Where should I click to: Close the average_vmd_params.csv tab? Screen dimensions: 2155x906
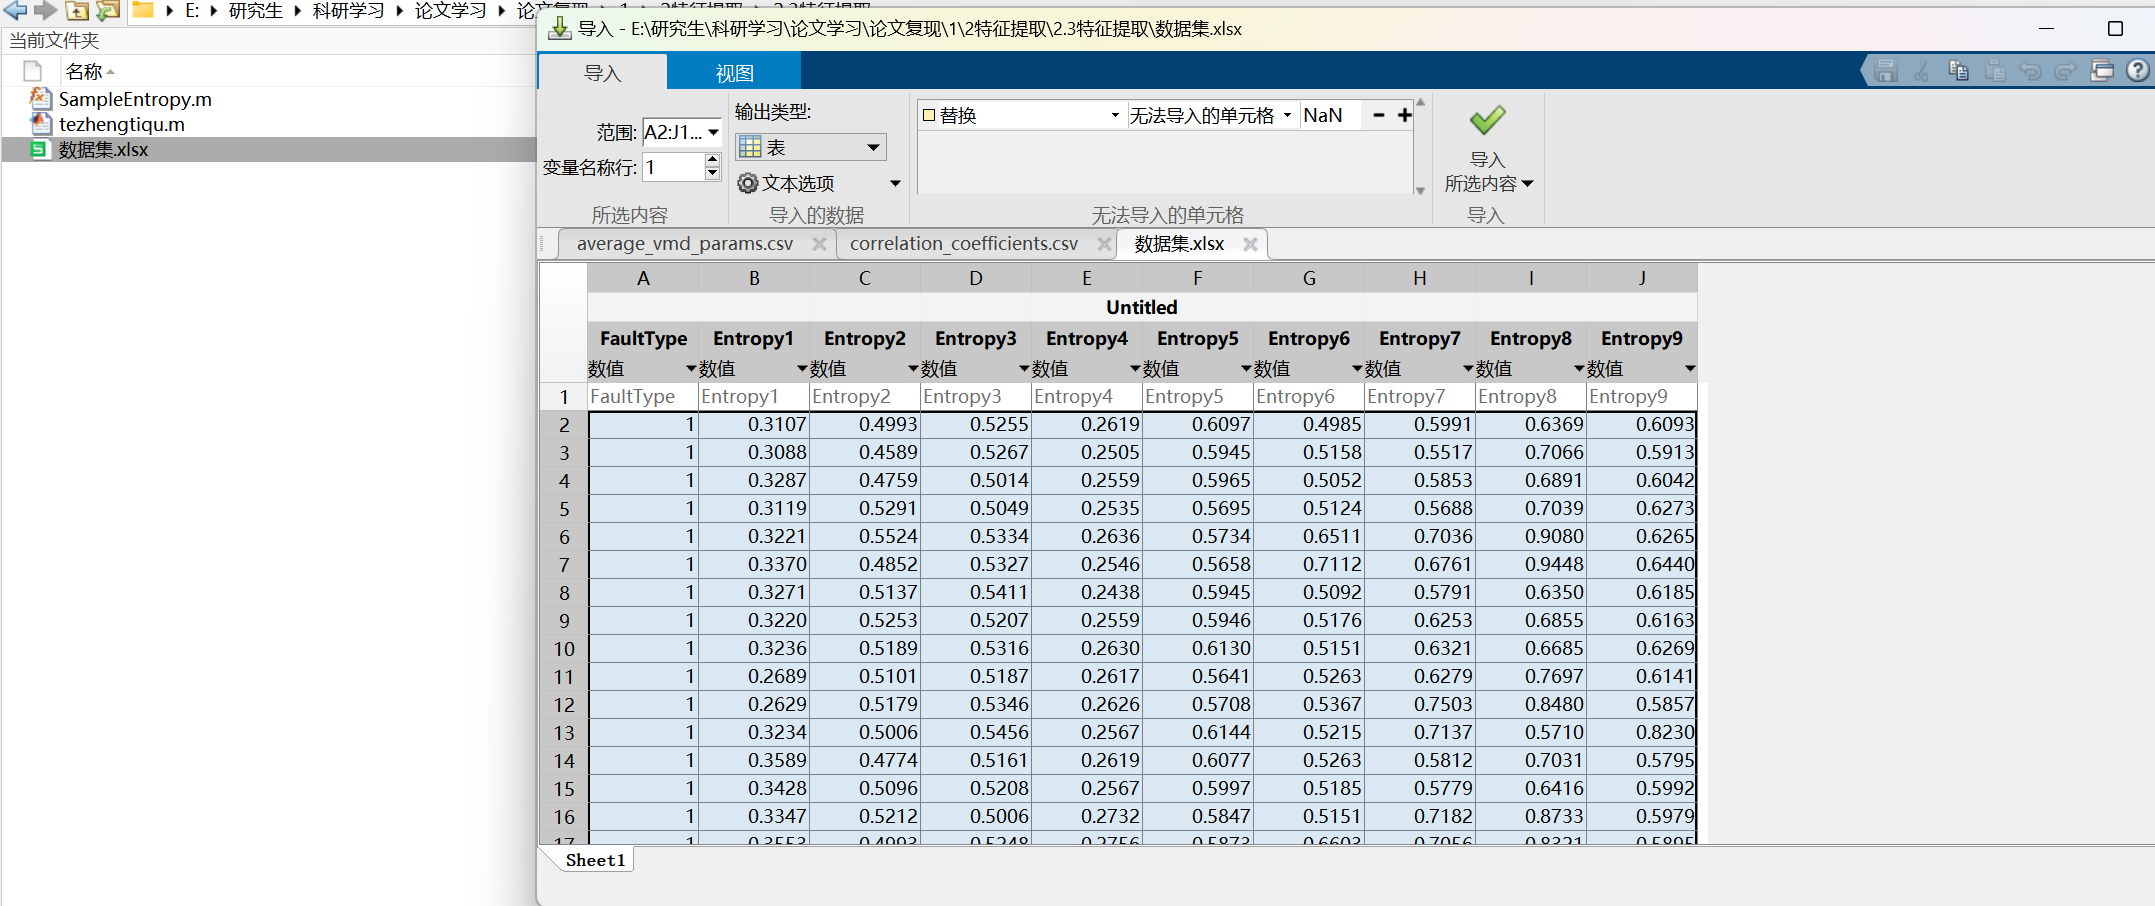[819, 244]
